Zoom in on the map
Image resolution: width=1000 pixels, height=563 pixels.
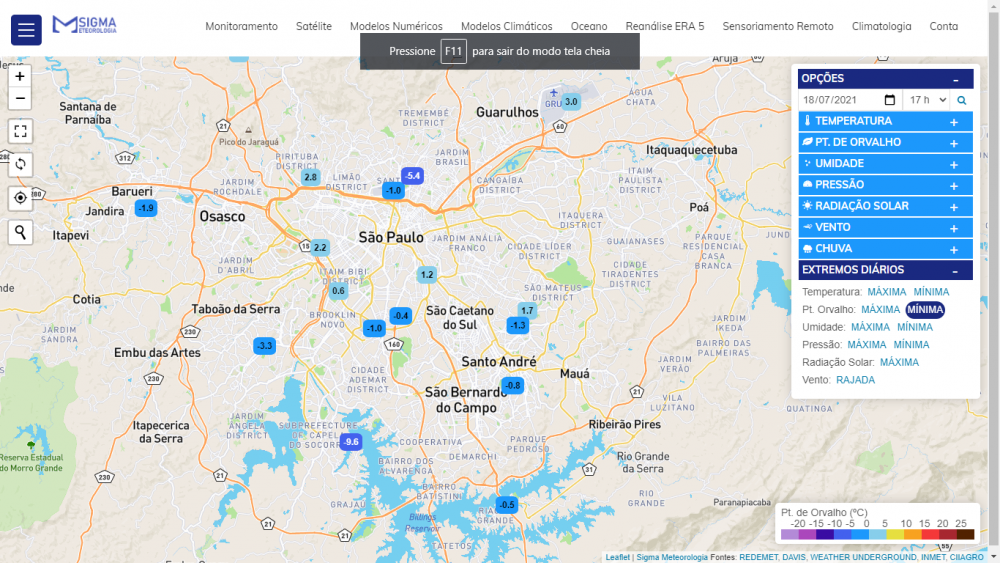(20, 76)
